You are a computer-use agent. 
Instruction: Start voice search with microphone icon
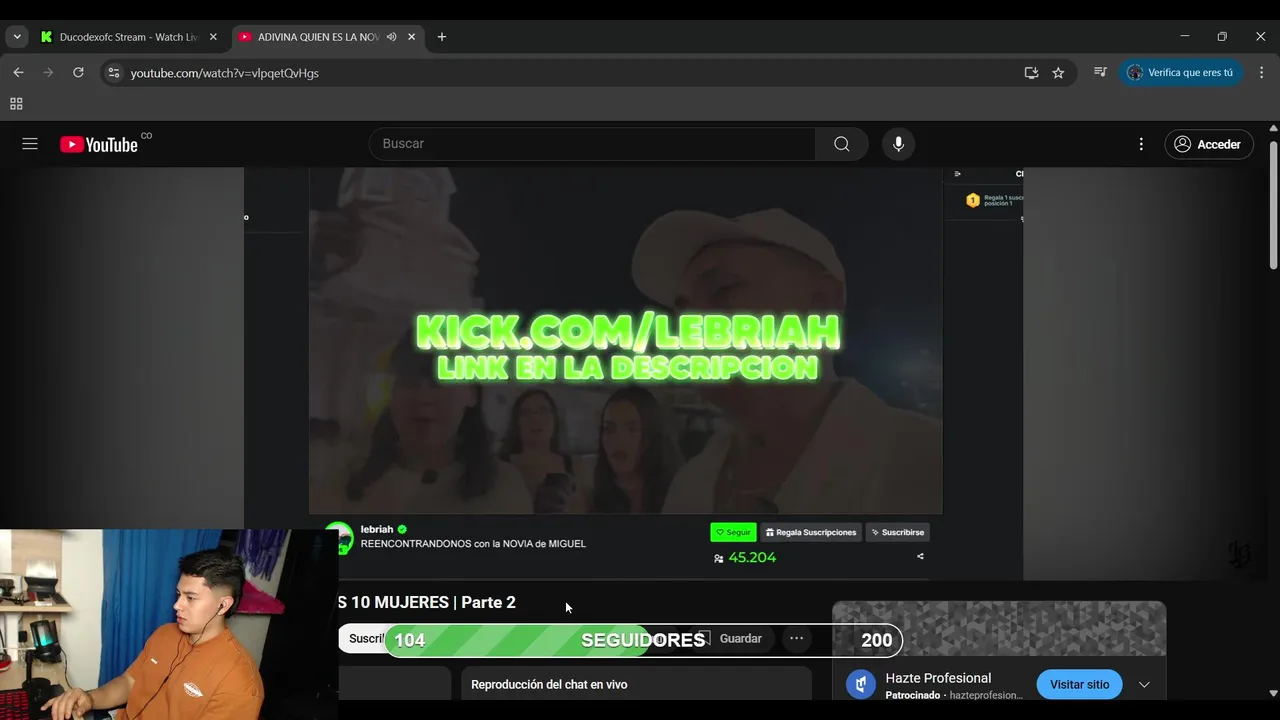point(898,144)
